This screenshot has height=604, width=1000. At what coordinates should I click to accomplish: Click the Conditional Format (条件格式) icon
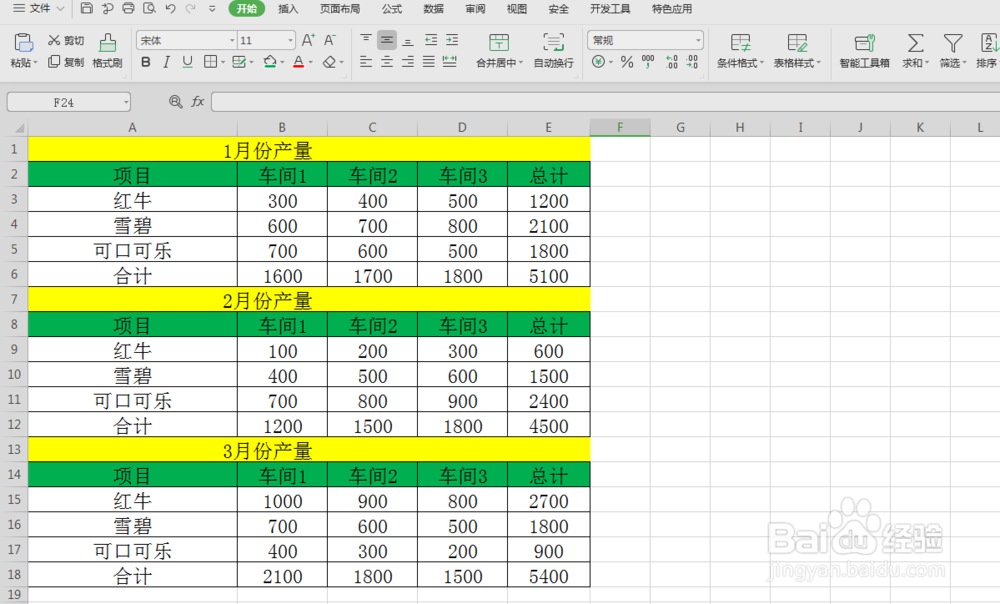point(740,43)
